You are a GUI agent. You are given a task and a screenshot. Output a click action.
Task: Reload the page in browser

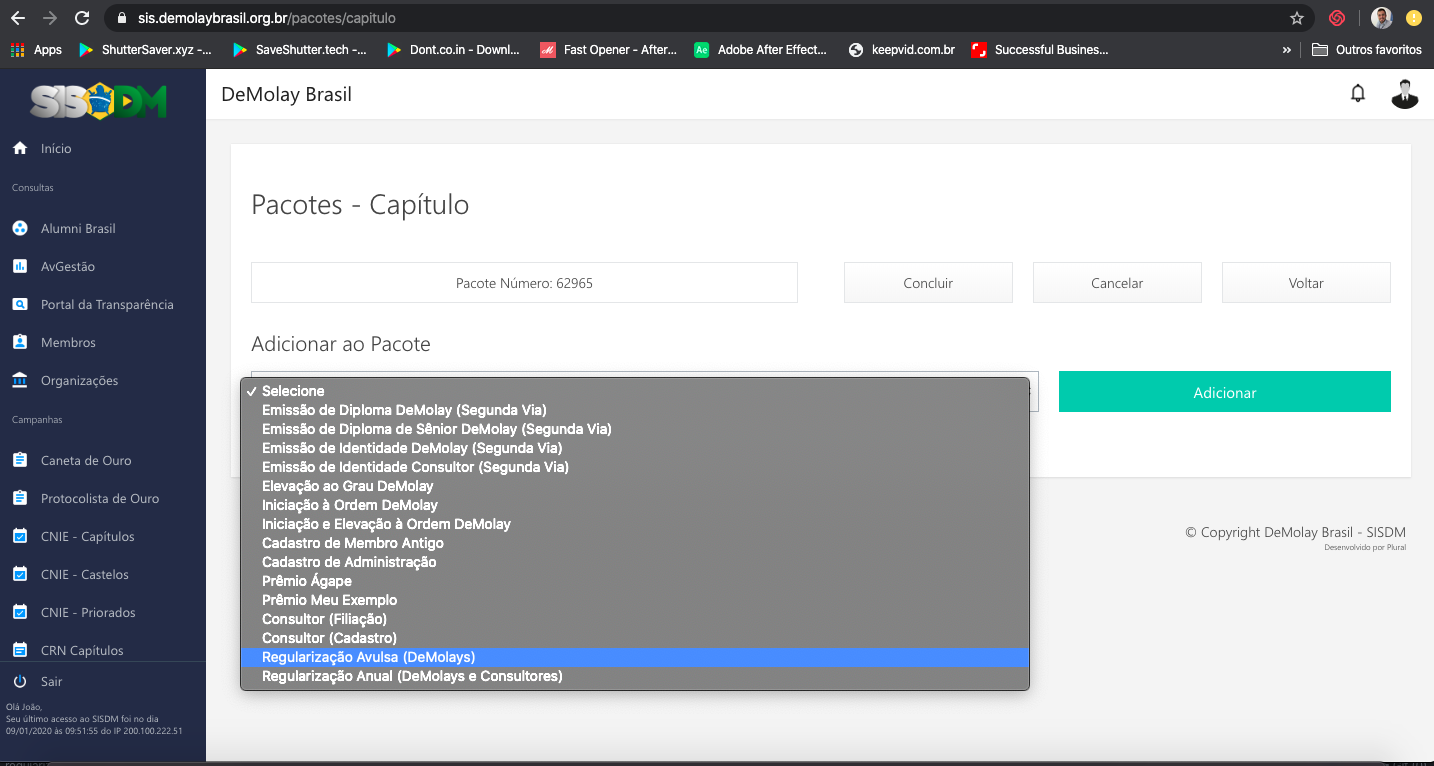pos(82,18)
